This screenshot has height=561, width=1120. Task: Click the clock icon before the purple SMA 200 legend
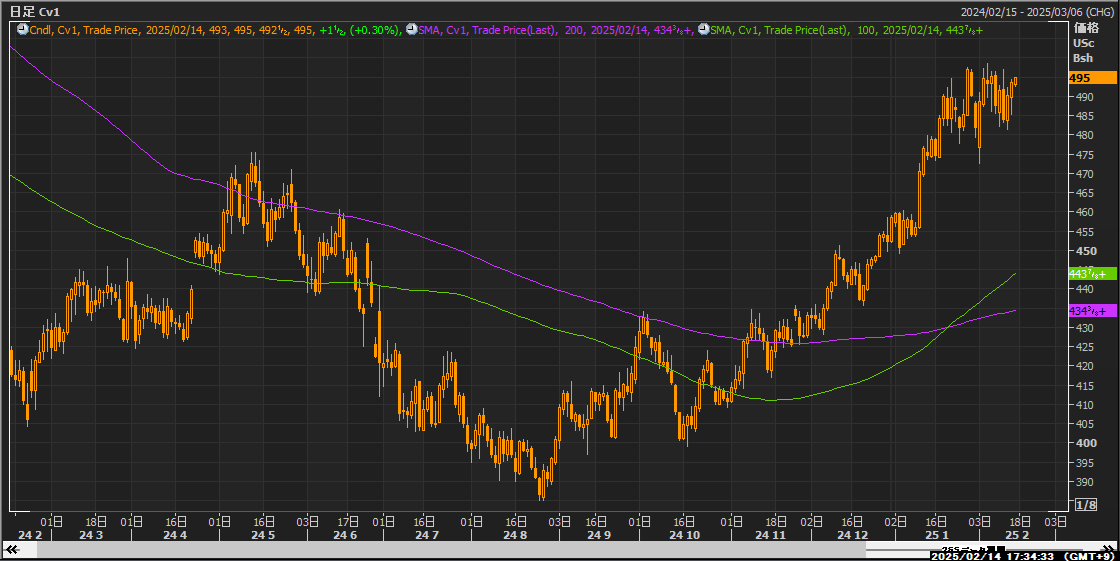pos(411,30)
